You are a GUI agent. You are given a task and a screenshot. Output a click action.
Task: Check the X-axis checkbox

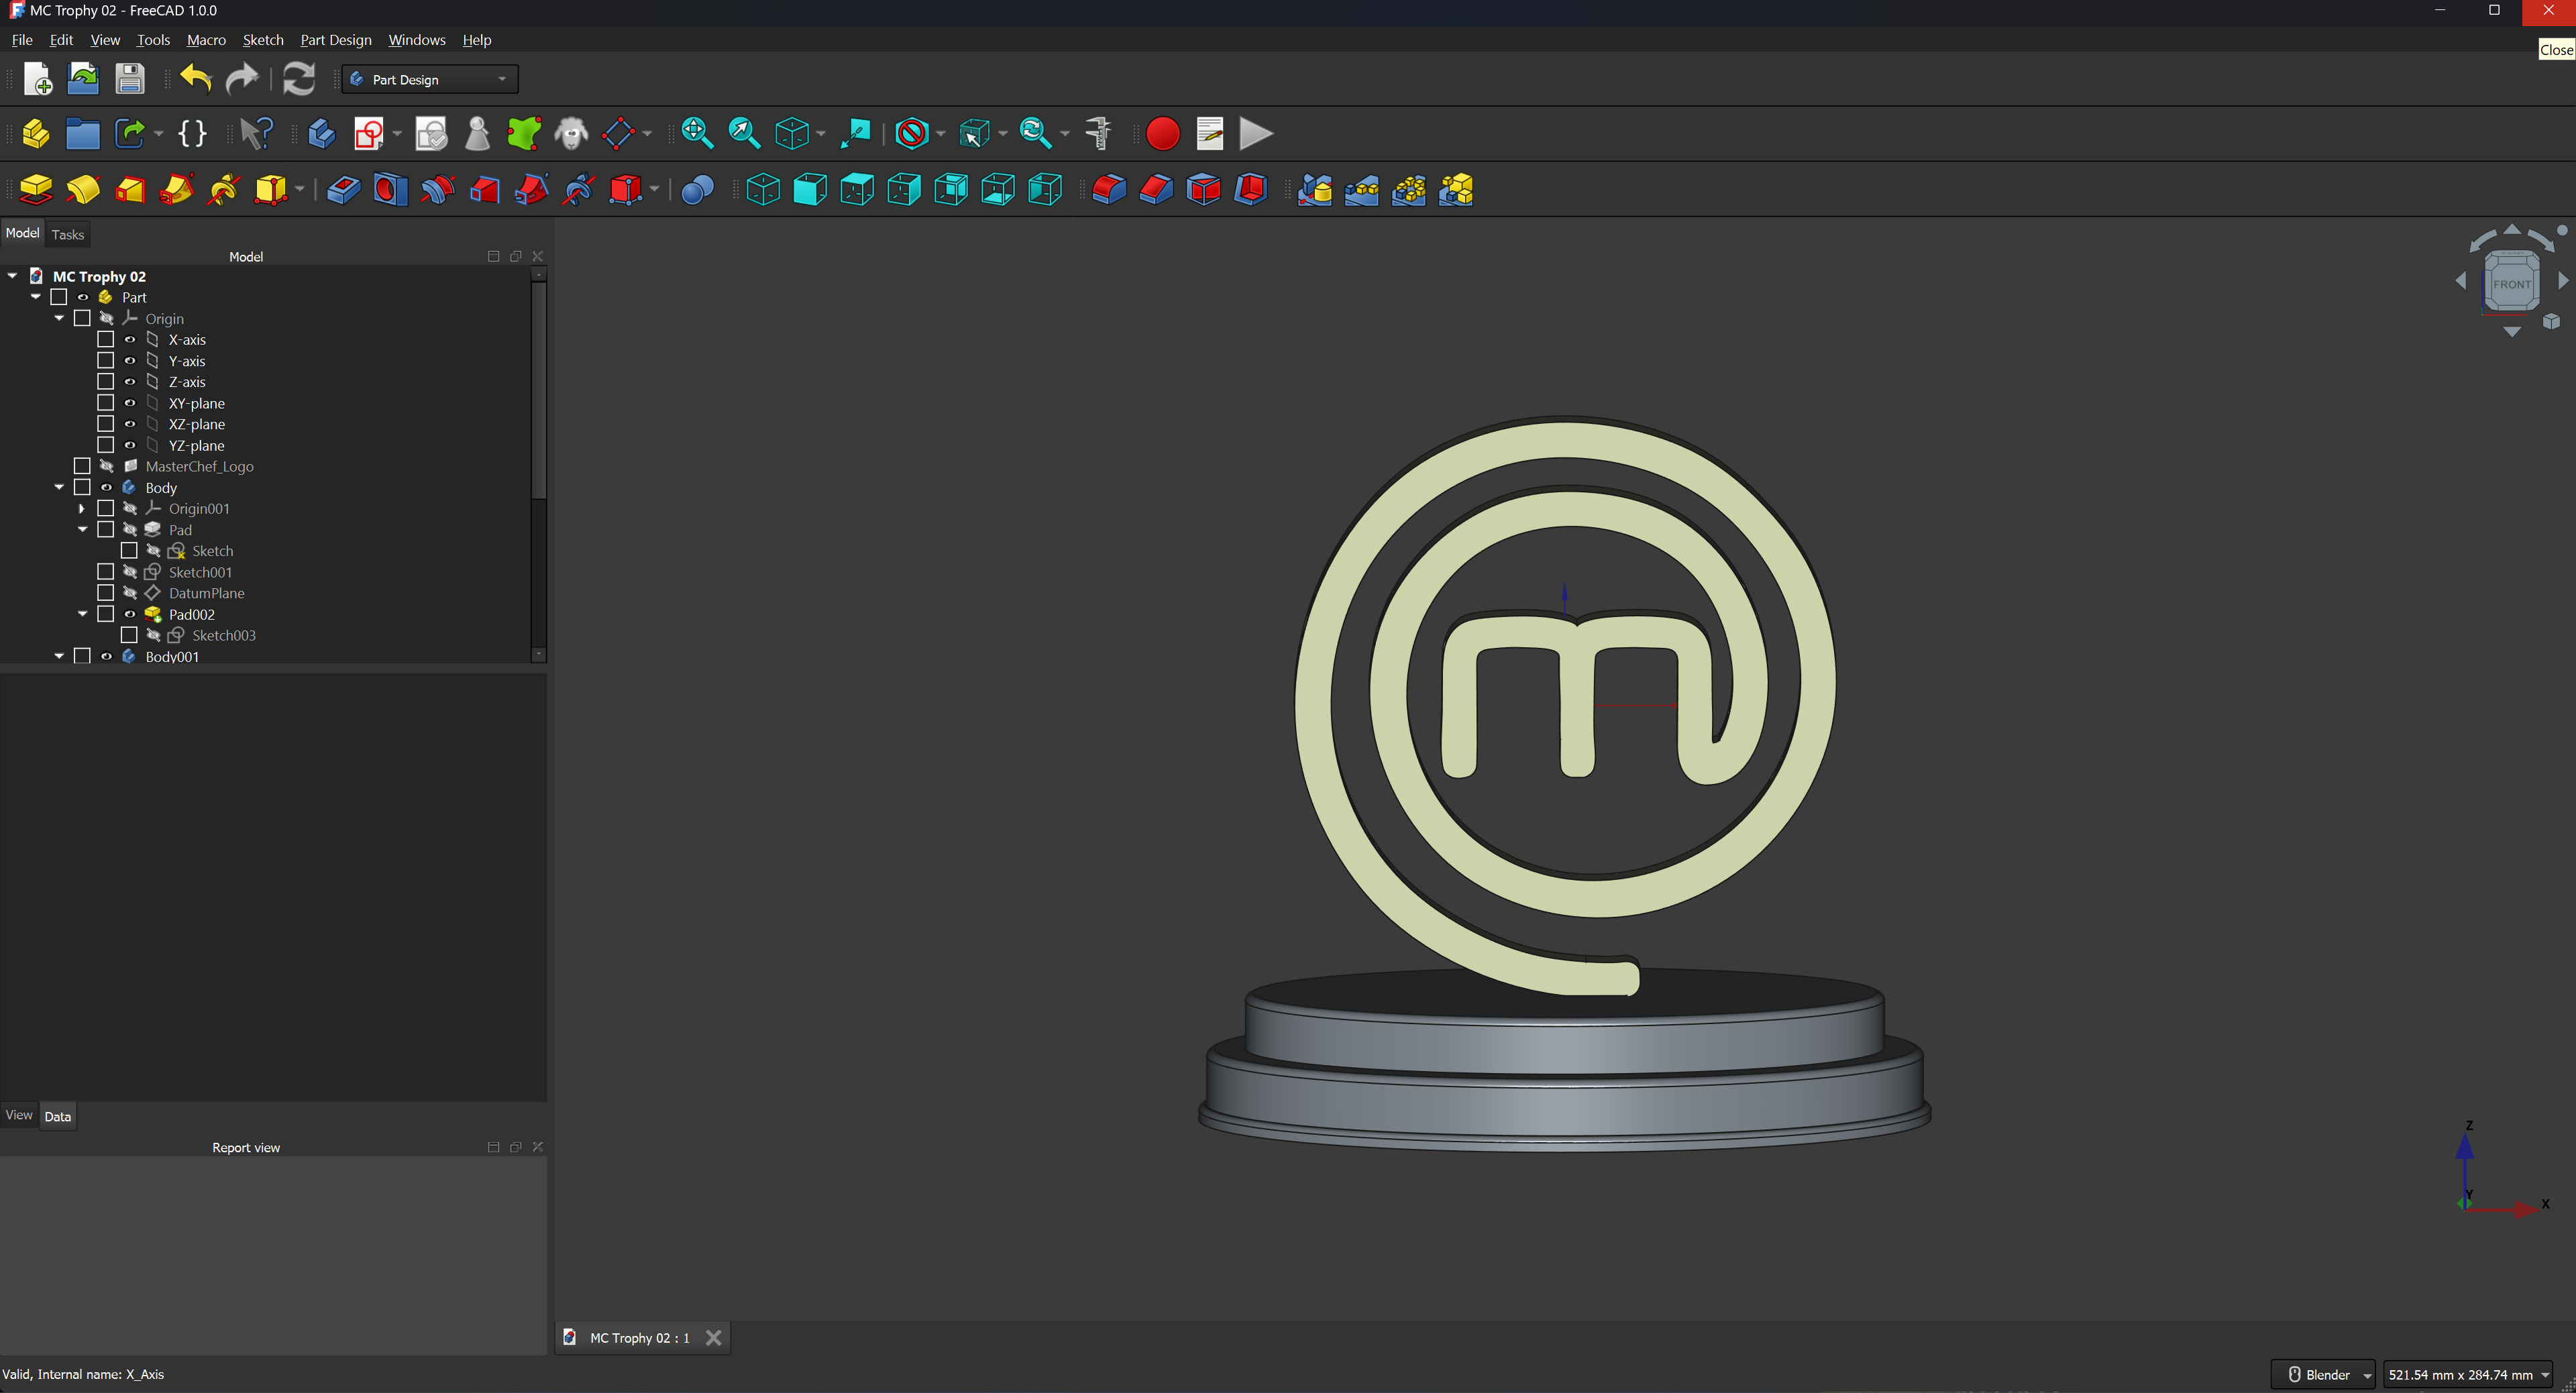tap(105, 339)
